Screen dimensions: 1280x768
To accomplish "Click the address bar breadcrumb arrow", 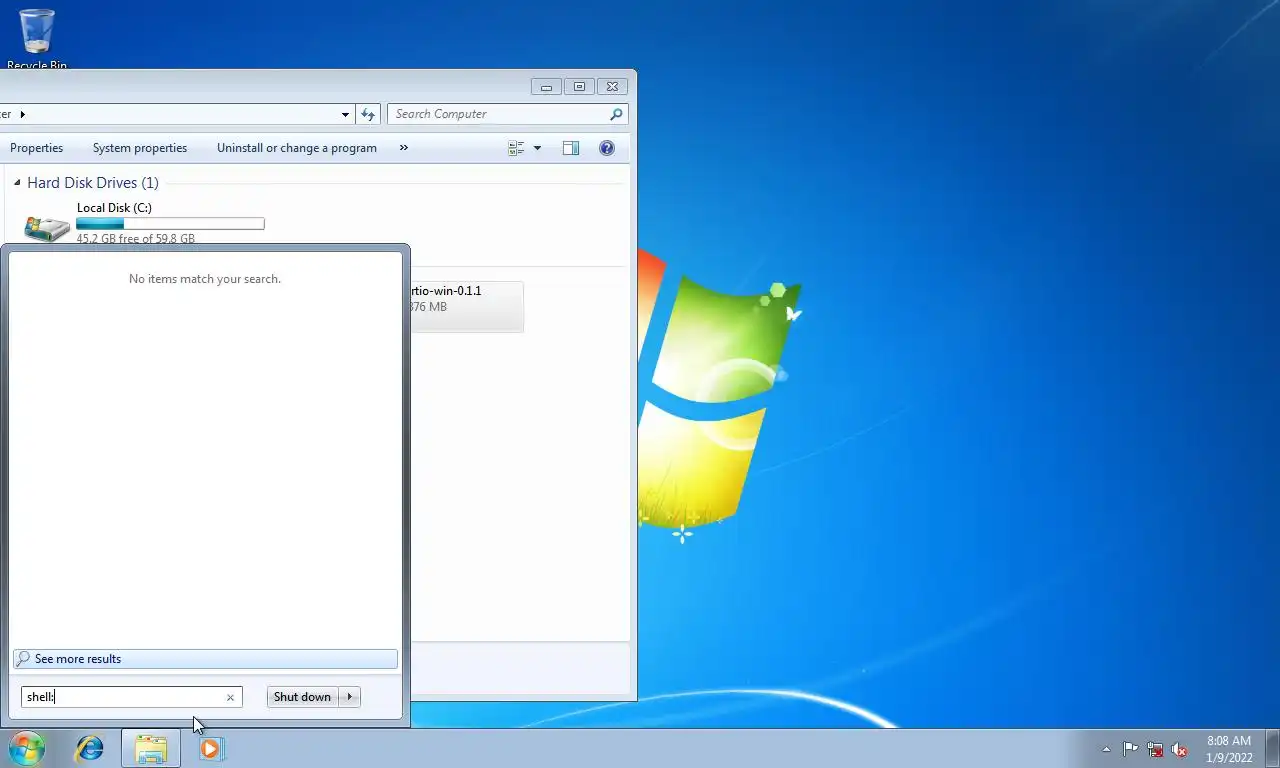I will [x=22, y=114].
